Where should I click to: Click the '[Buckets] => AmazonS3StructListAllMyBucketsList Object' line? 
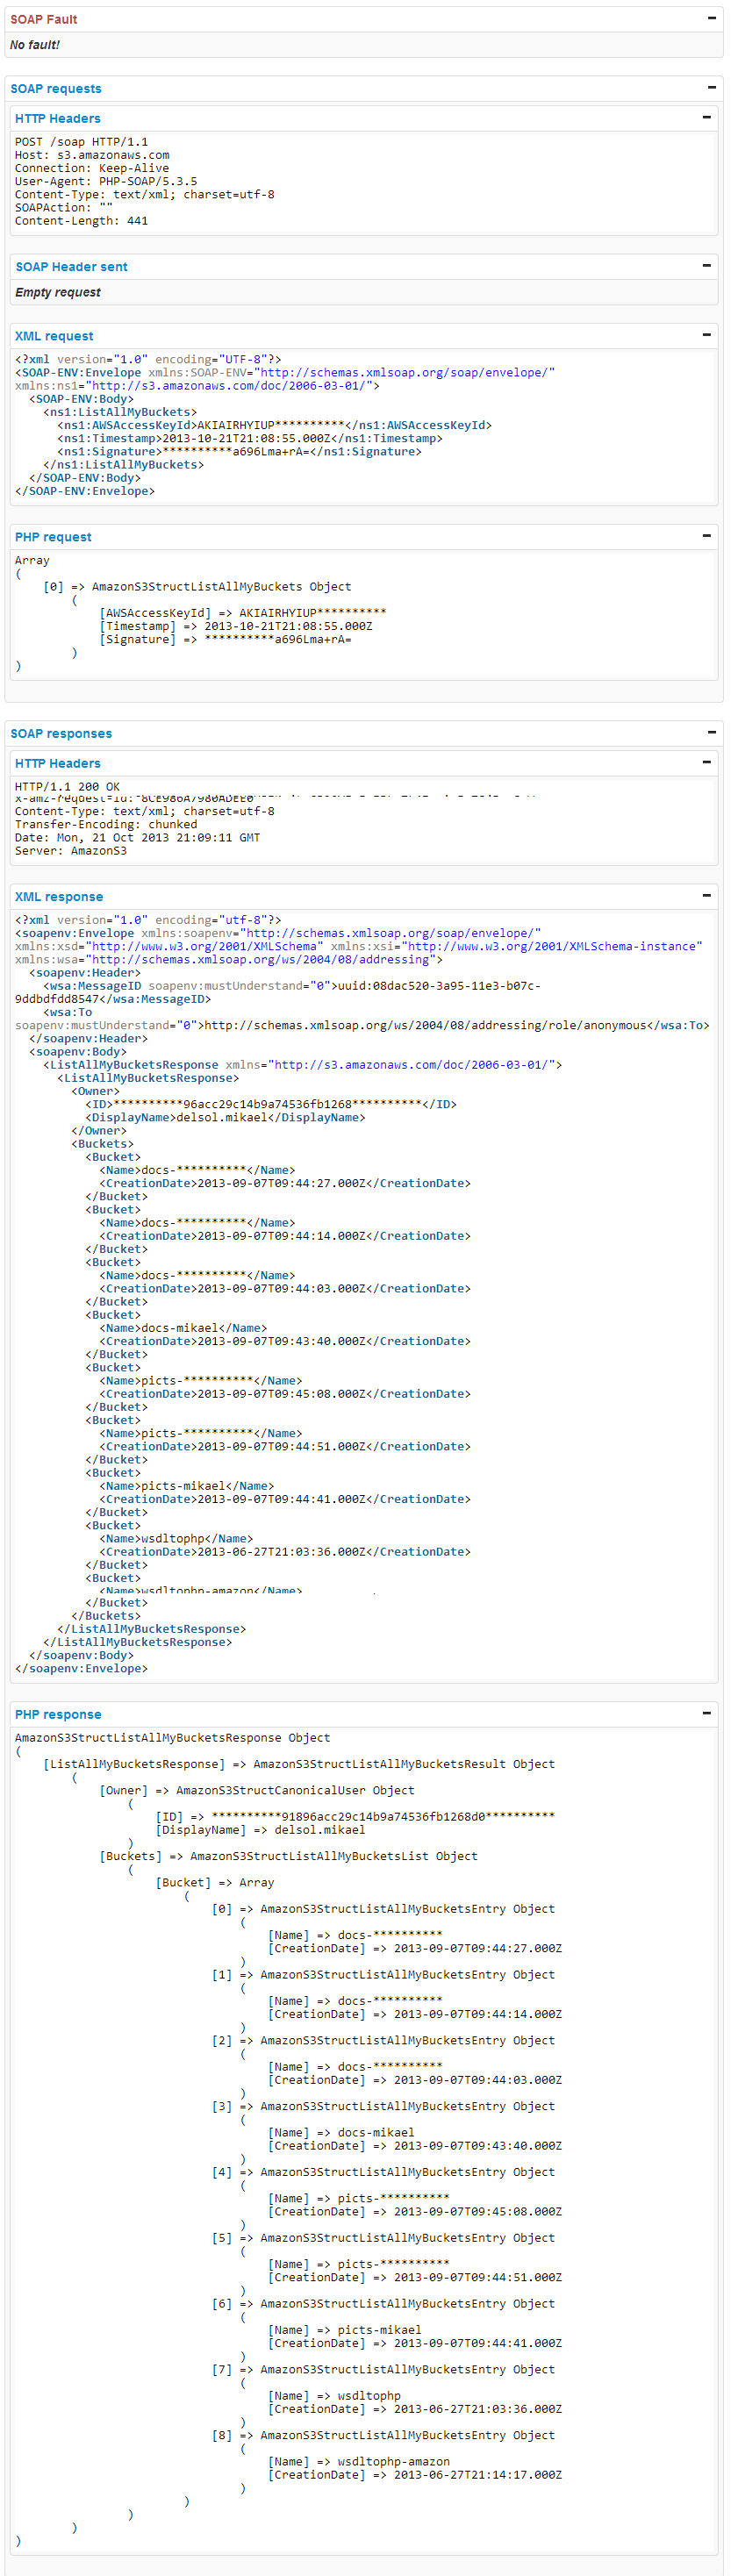tap(288, 1856)
